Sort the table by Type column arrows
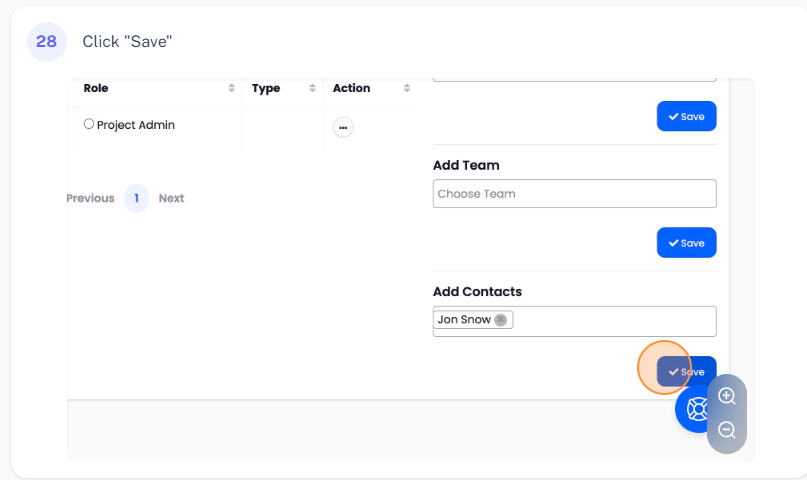The width and height of the screenshot is (807, 480). (313, 89)
